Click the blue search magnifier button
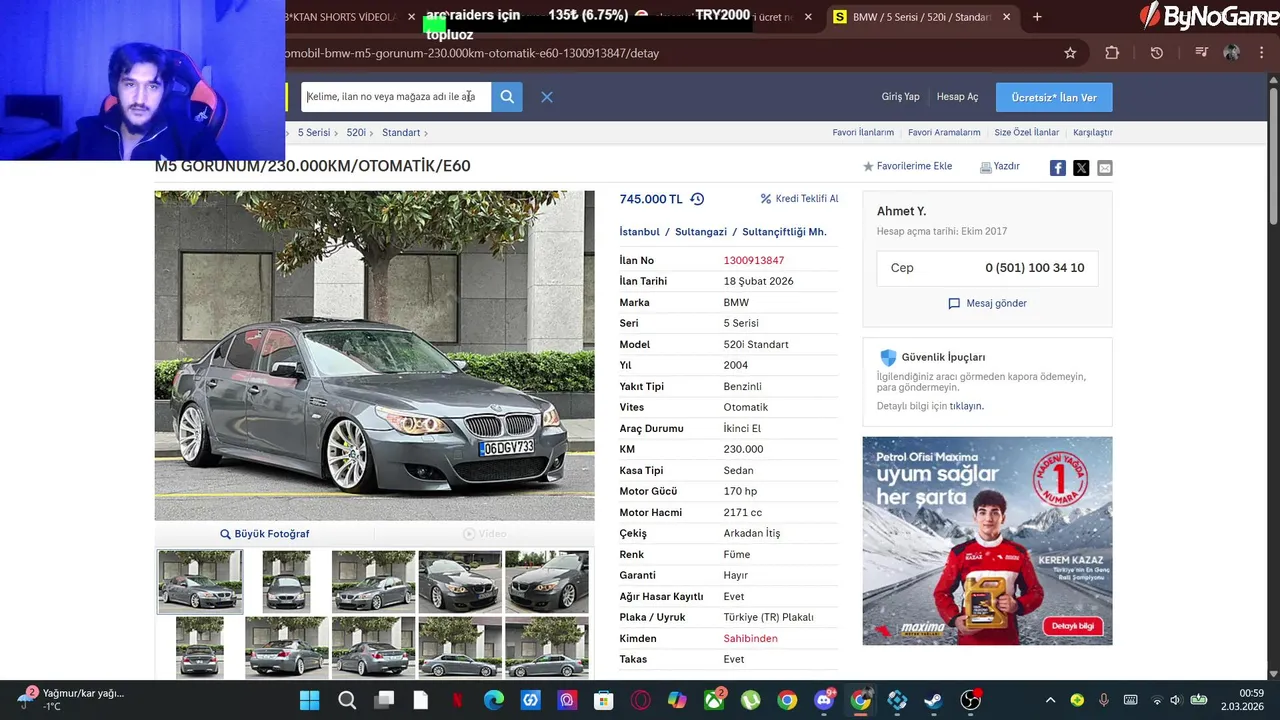Image resolution: width=1280 pixels, height=720 pixels. coord(507,97)
